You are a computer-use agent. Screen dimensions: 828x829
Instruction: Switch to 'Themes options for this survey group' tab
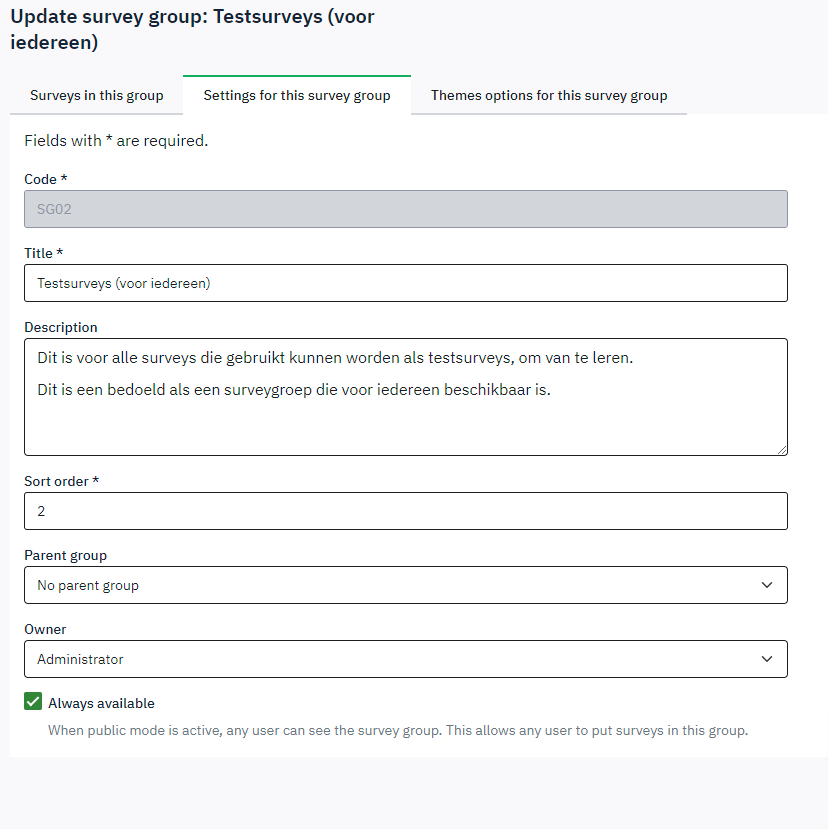point(548,96)
